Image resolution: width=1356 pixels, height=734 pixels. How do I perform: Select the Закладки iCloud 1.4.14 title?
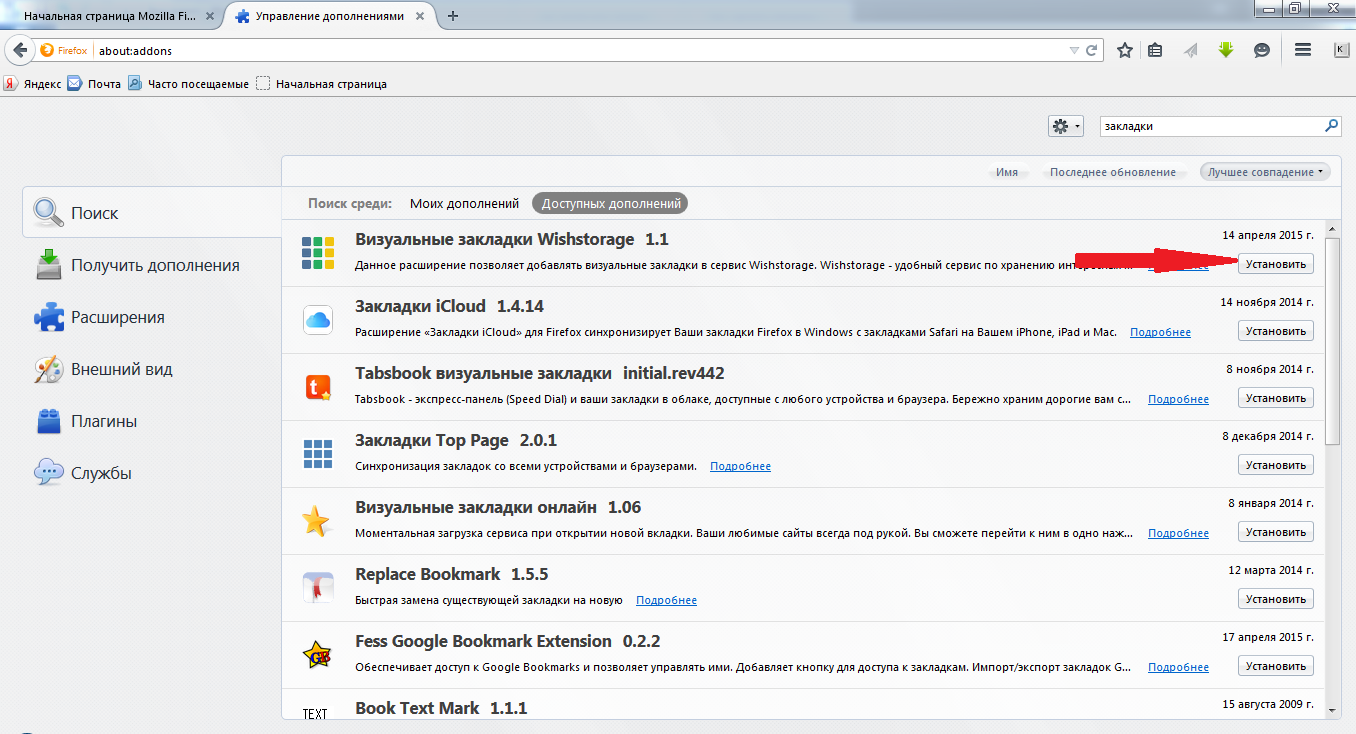pyautogui.click(x=449, y=306)
